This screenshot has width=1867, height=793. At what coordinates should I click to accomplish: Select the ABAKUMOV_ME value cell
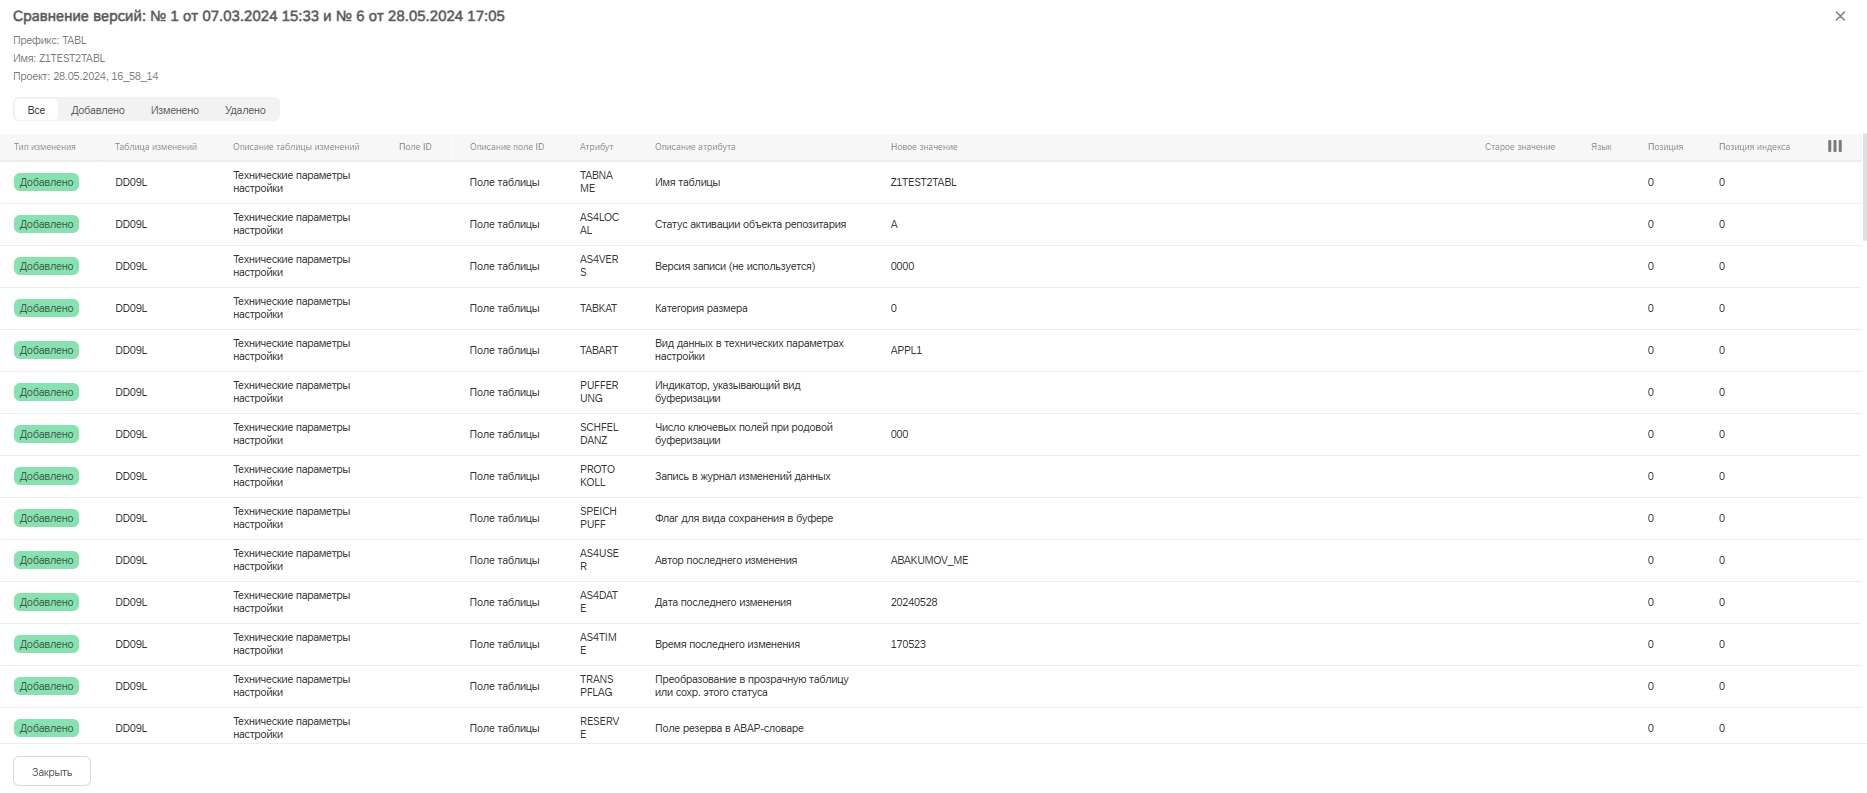(x=929, y=560)
